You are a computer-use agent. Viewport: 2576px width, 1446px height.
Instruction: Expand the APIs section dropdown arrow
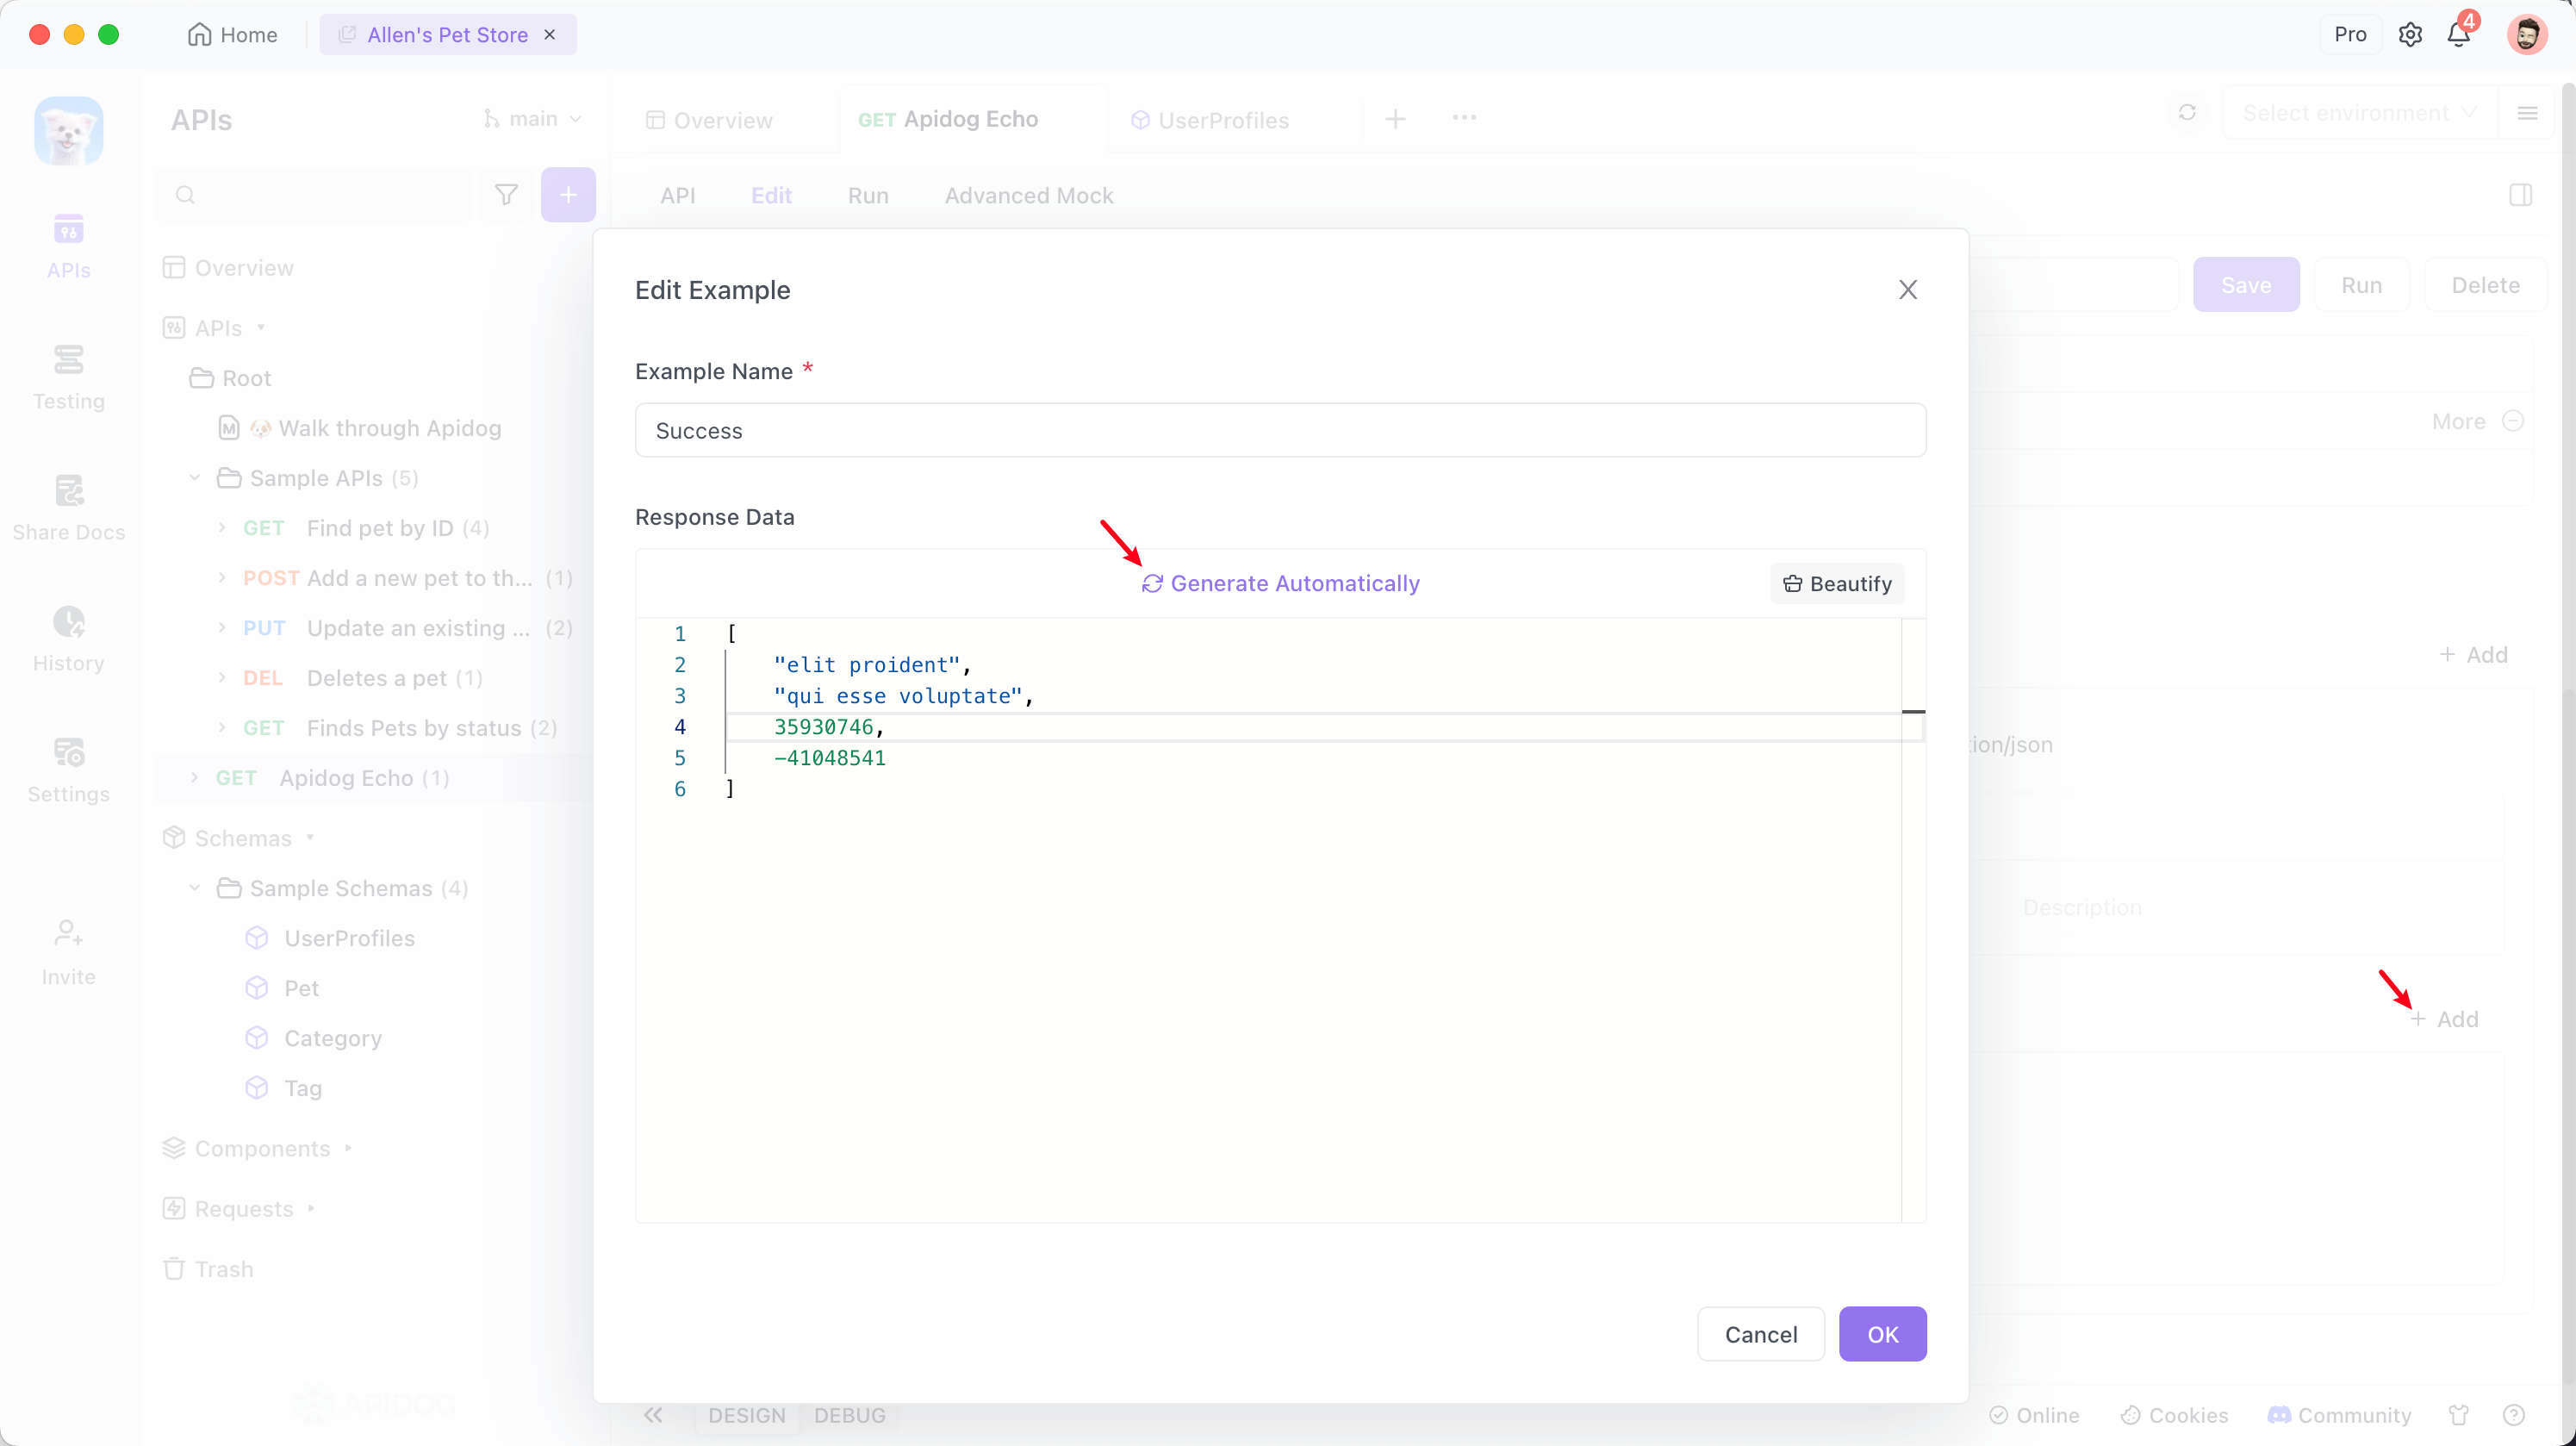coord(262,327)
